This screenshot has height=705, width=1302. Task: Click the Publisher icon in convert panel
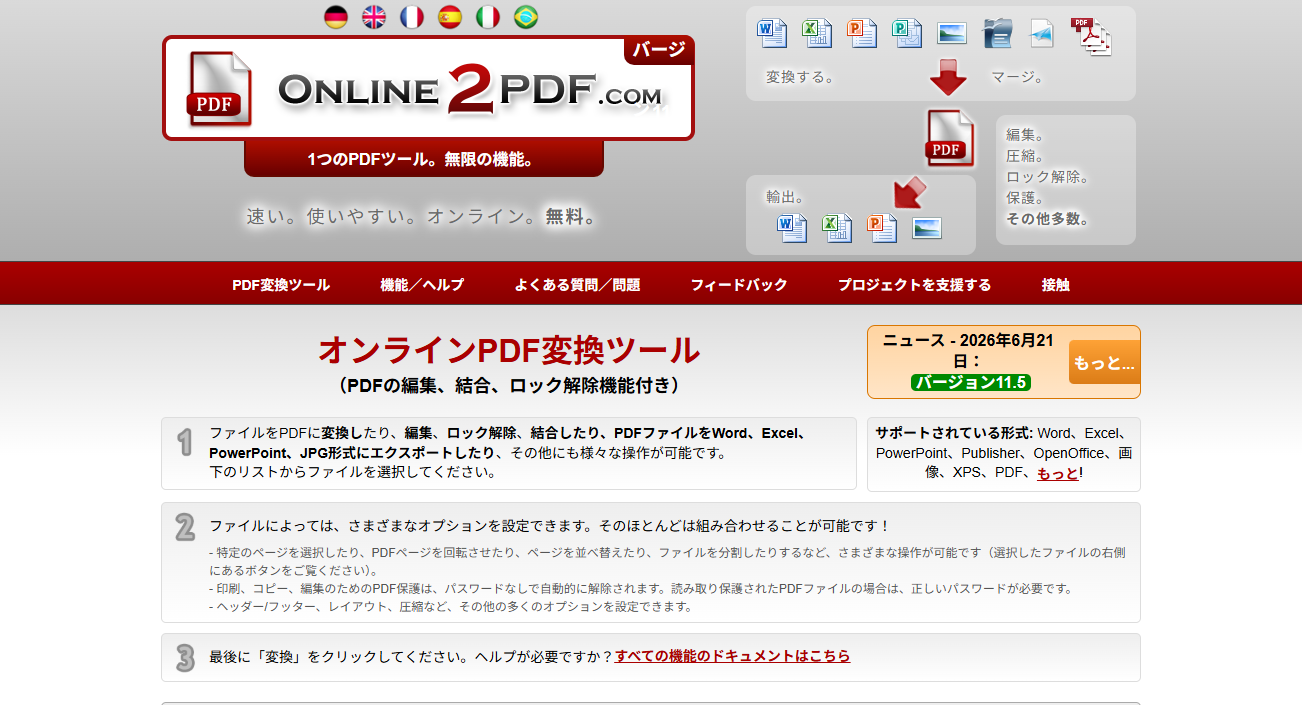pos(906,33)
